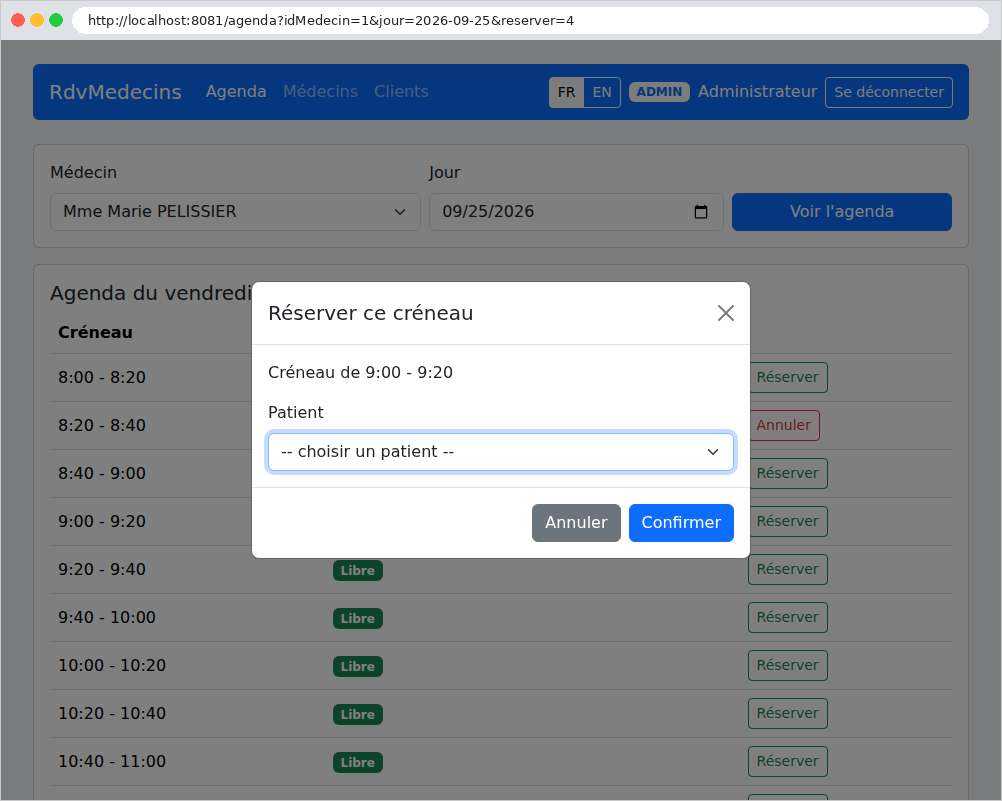The image size is (1002, 801).
Task: Reserve the 9:40 - 10:00 slot
Action: coord(787,617)
